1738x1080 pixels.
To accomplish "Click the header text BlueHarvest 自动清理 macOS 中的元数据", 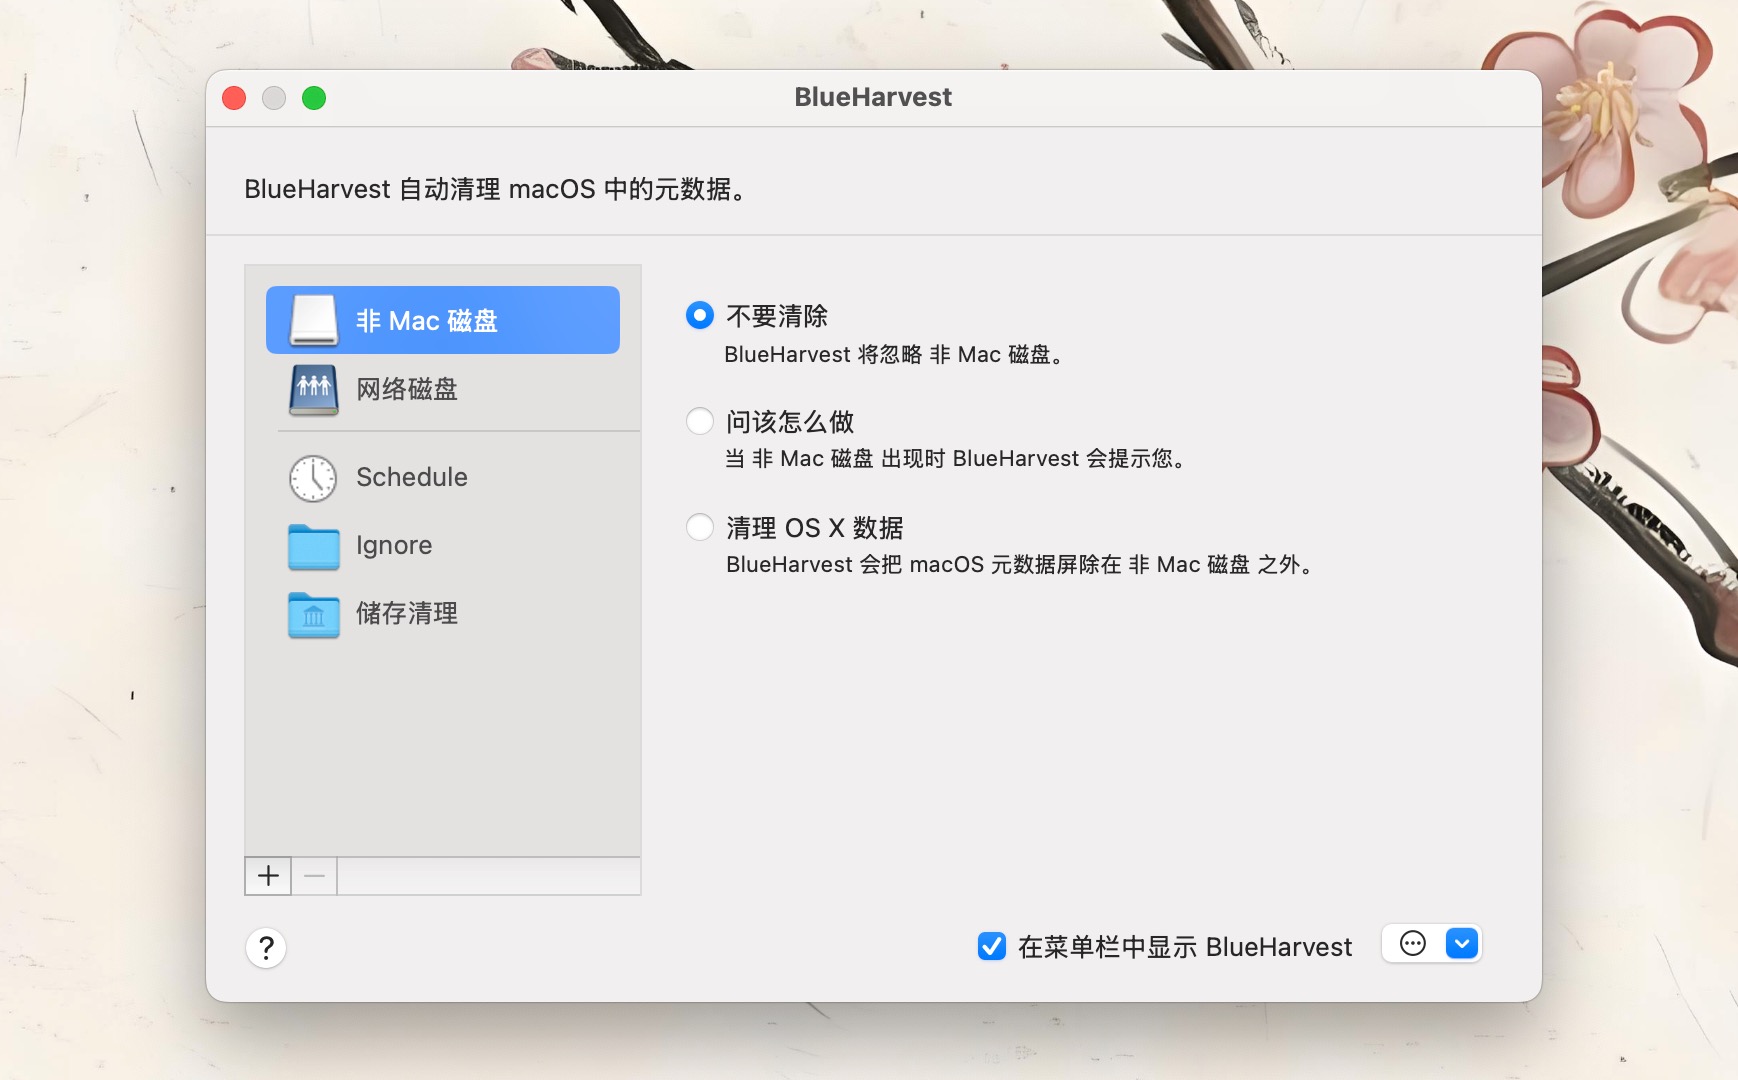I will pyautogui.click(x=496, y=189).
